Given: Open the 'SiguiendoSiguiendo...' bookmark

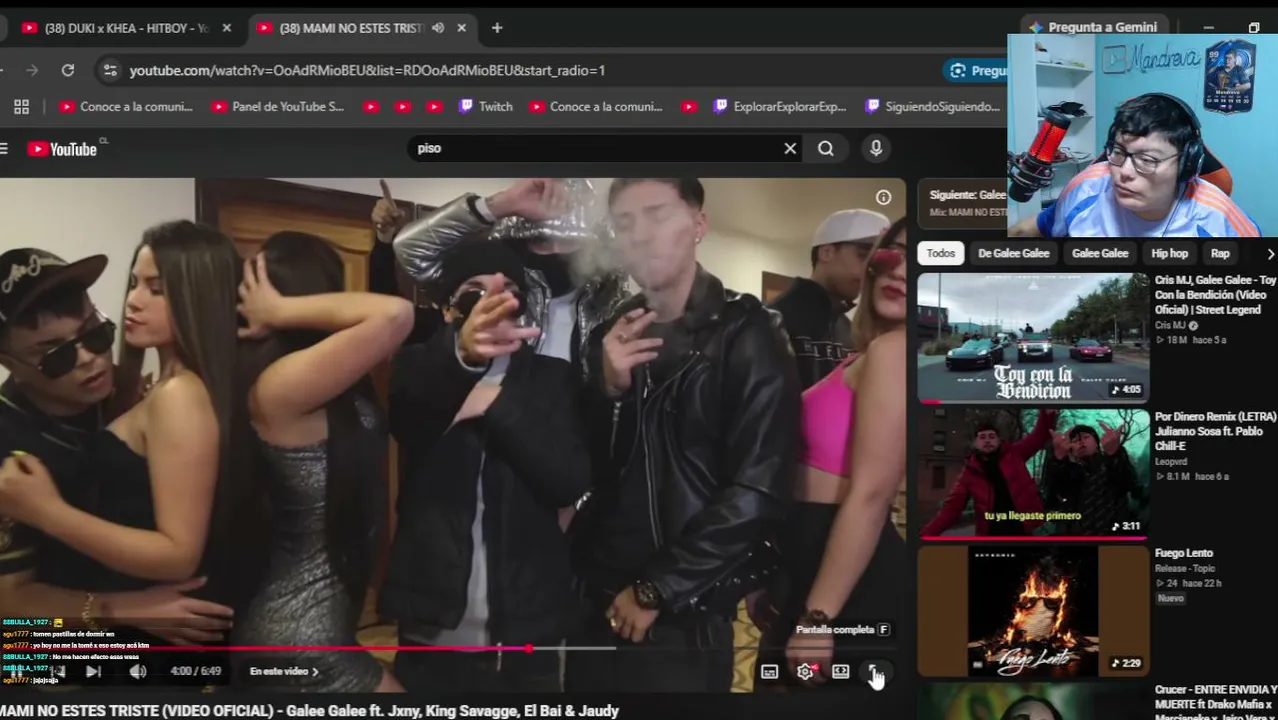Looking at the screenshot, I should pos(933,106).
